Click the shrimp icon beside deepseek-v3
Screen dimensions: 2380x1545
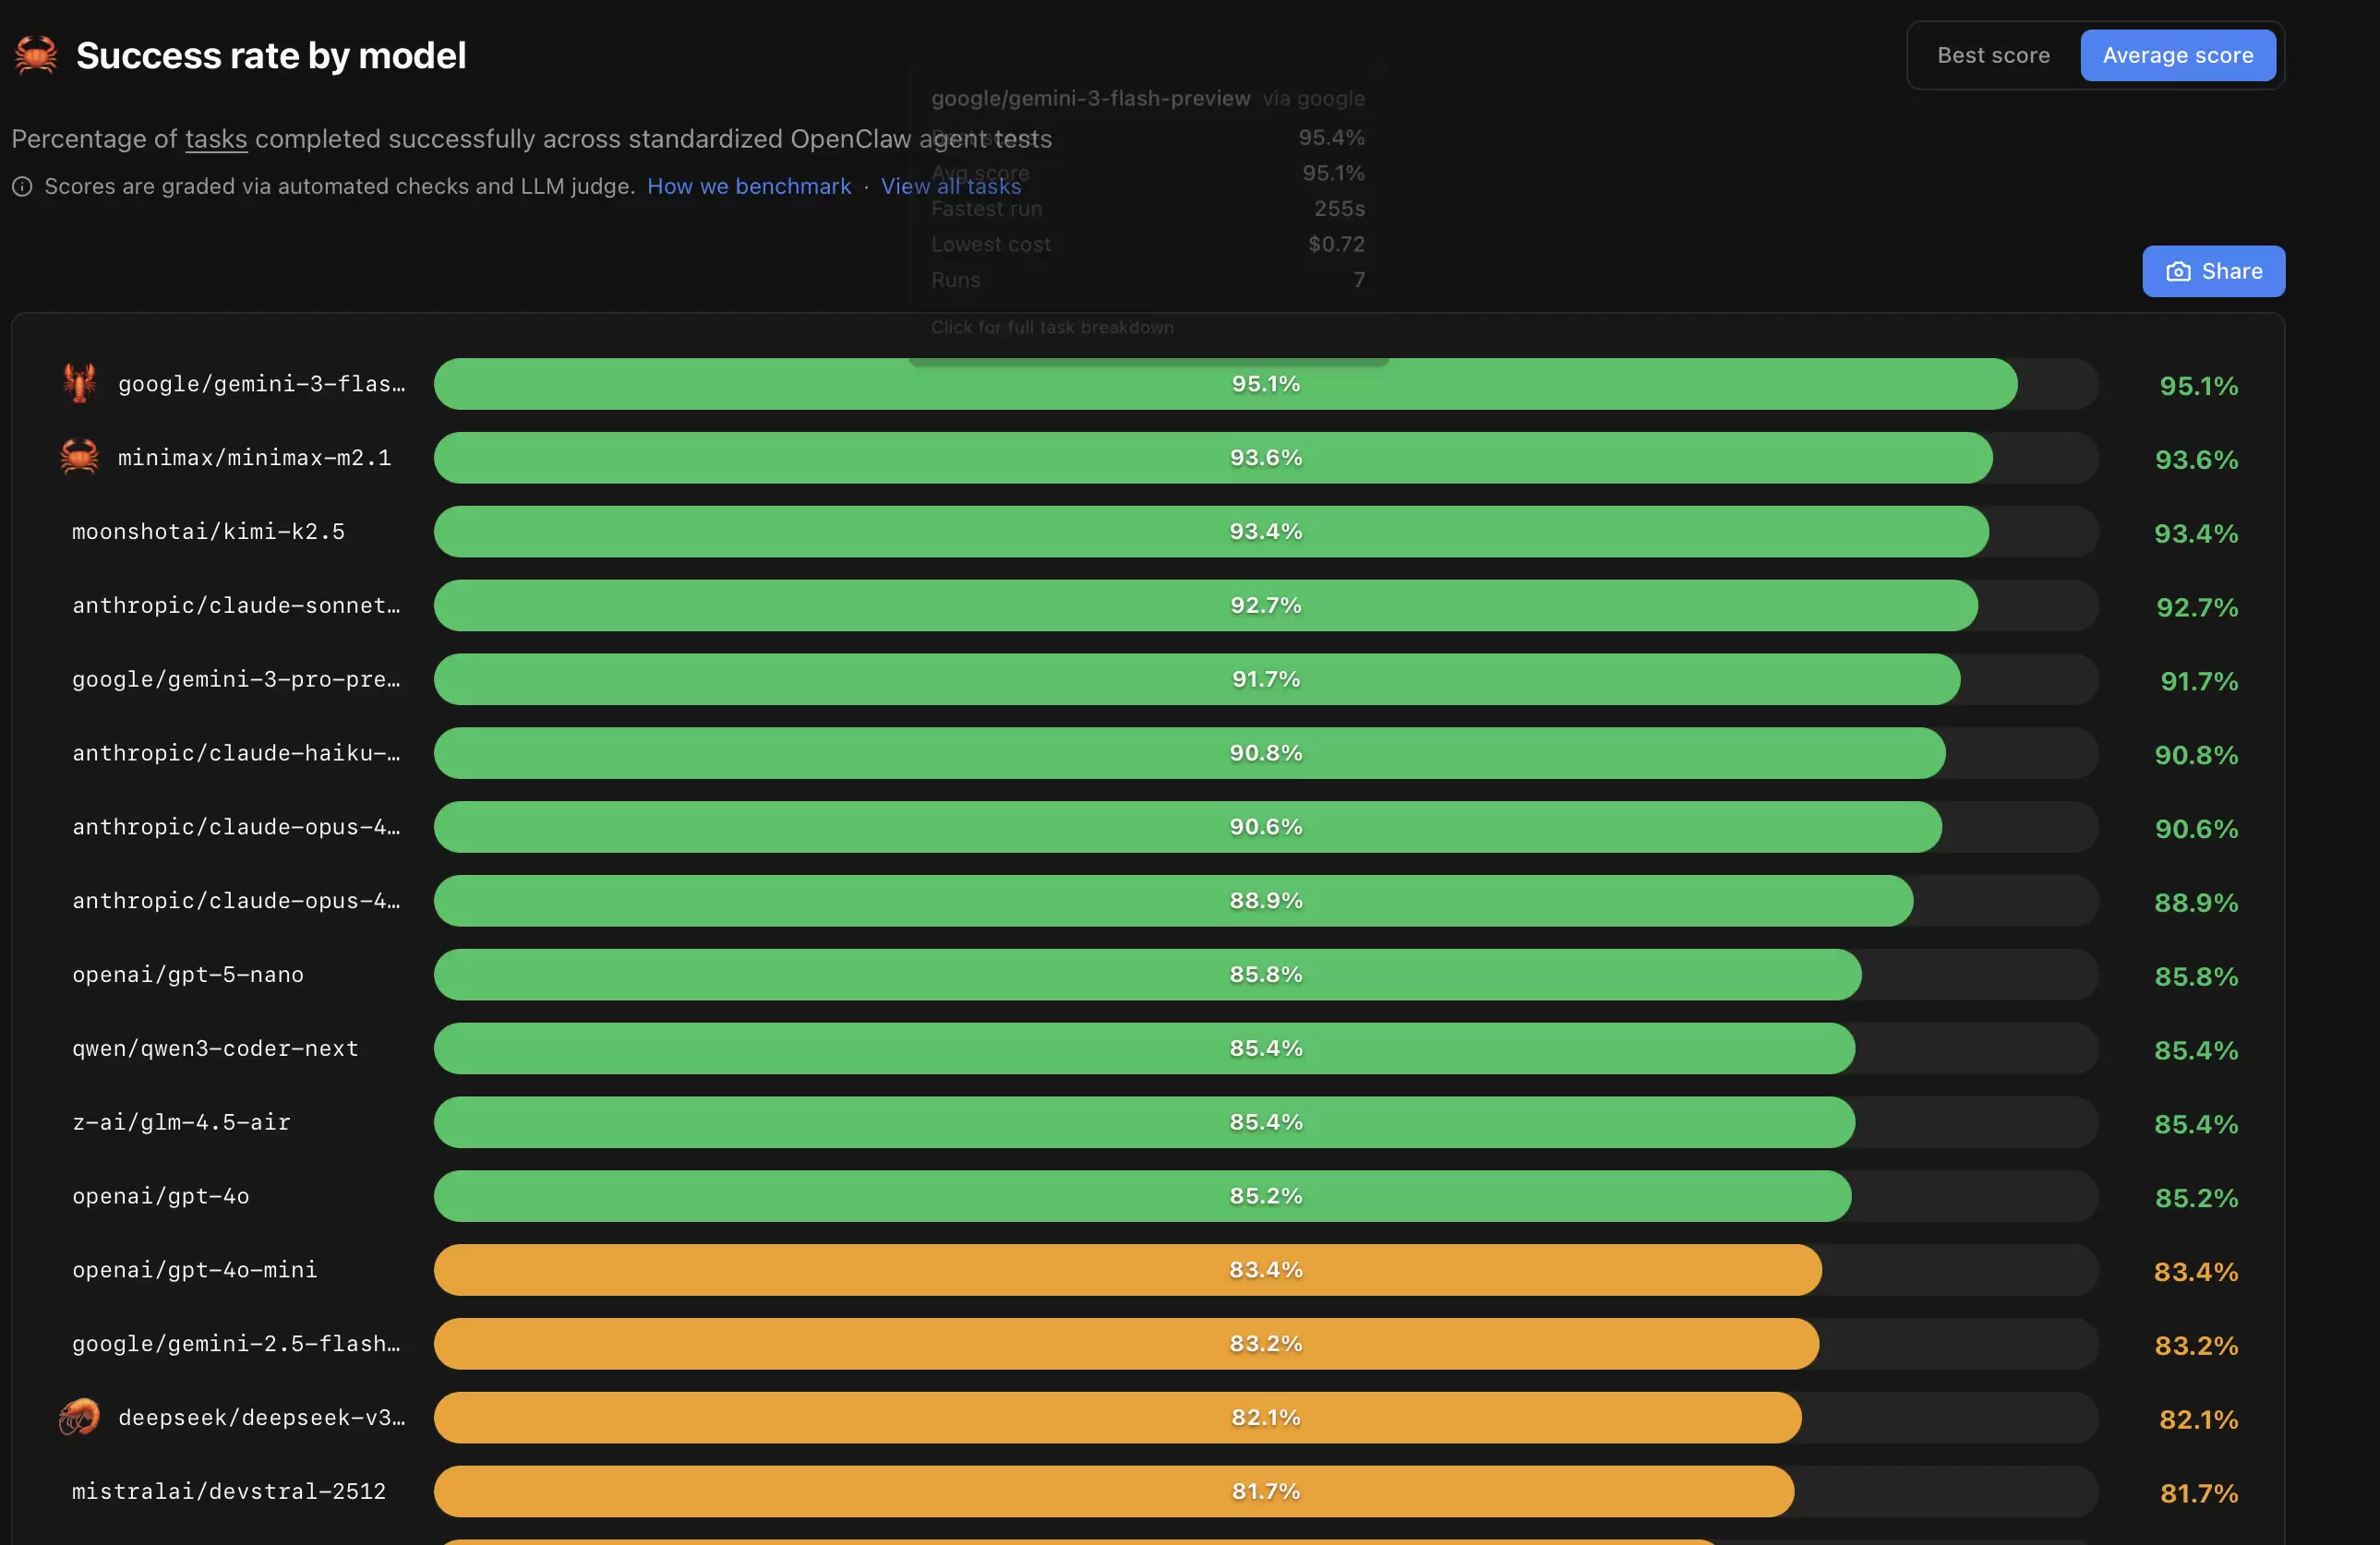point(80,1417)
